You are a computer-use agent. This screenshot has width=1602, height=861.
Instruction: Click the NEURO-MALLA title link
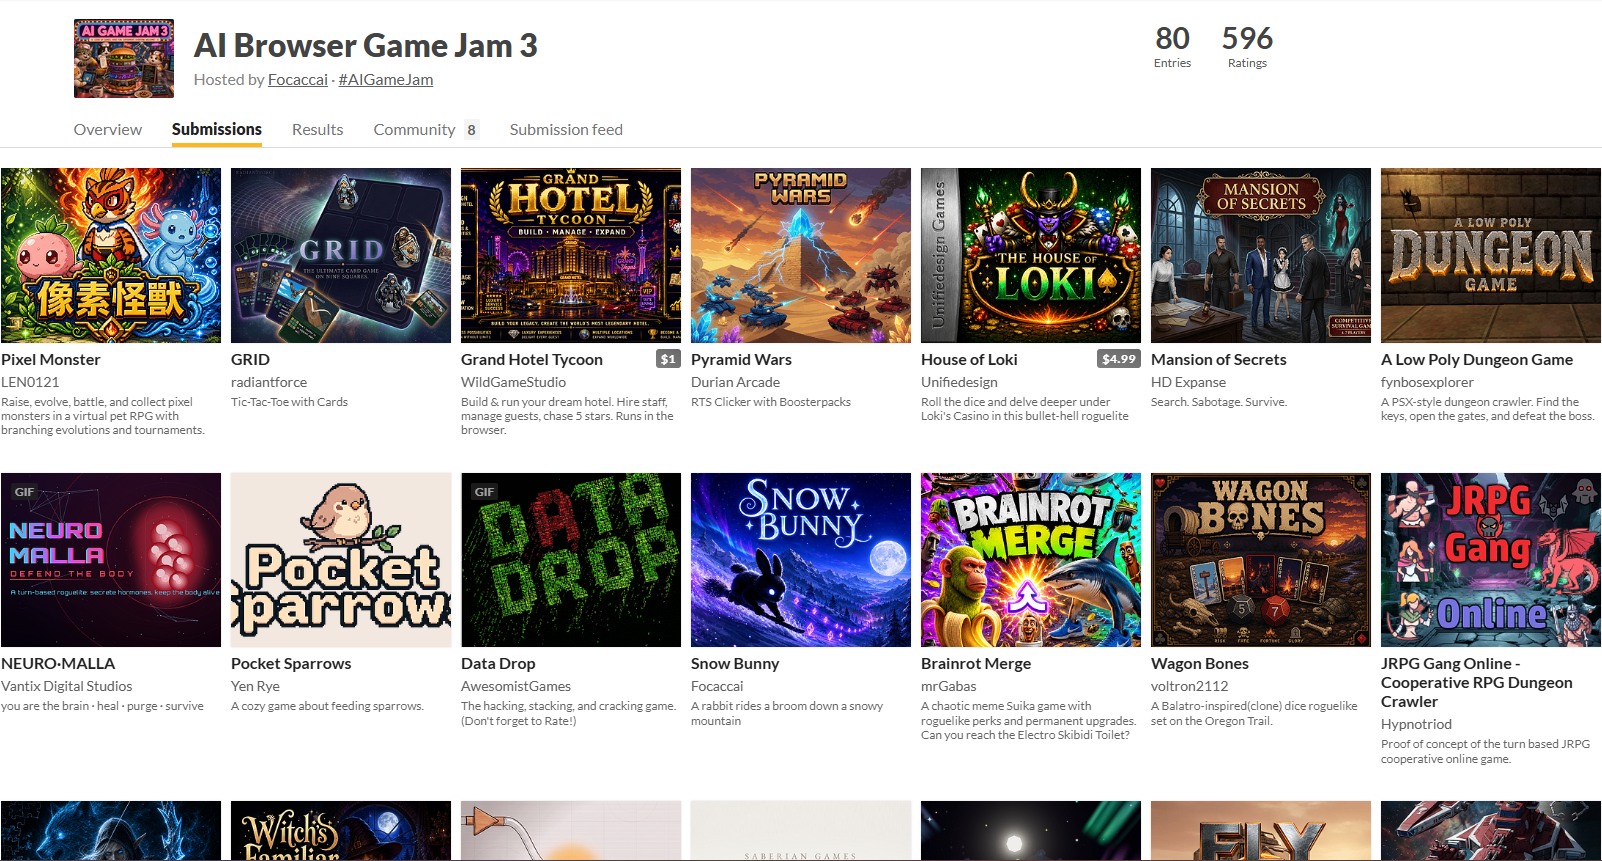point(58,664)
